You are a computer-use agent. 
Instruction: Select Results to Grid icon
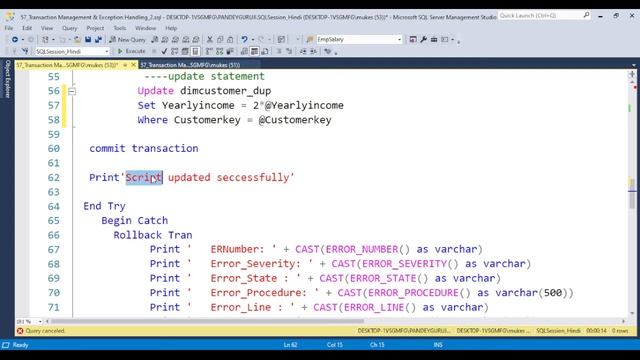point(254,51)
